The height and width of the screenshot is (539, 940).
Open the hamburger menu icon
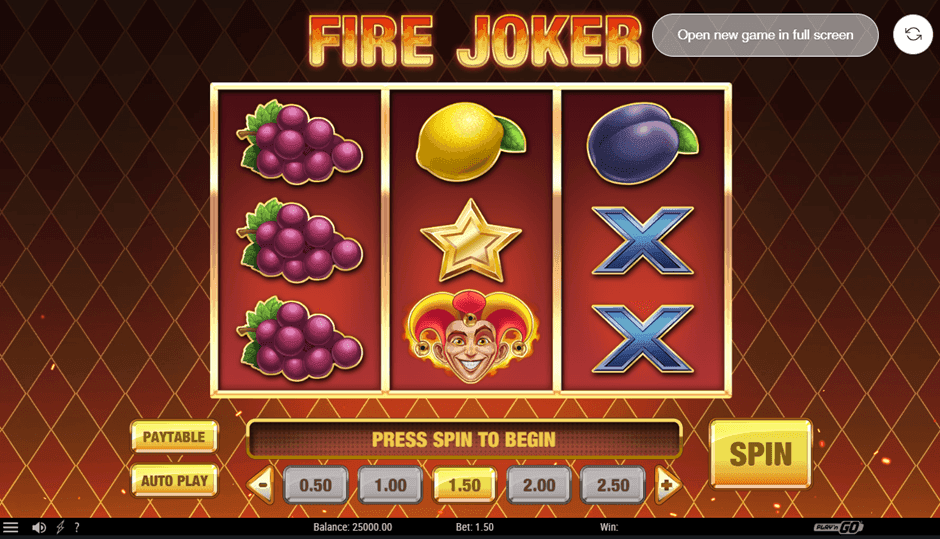pyautogui.click(x=11, y=528)
